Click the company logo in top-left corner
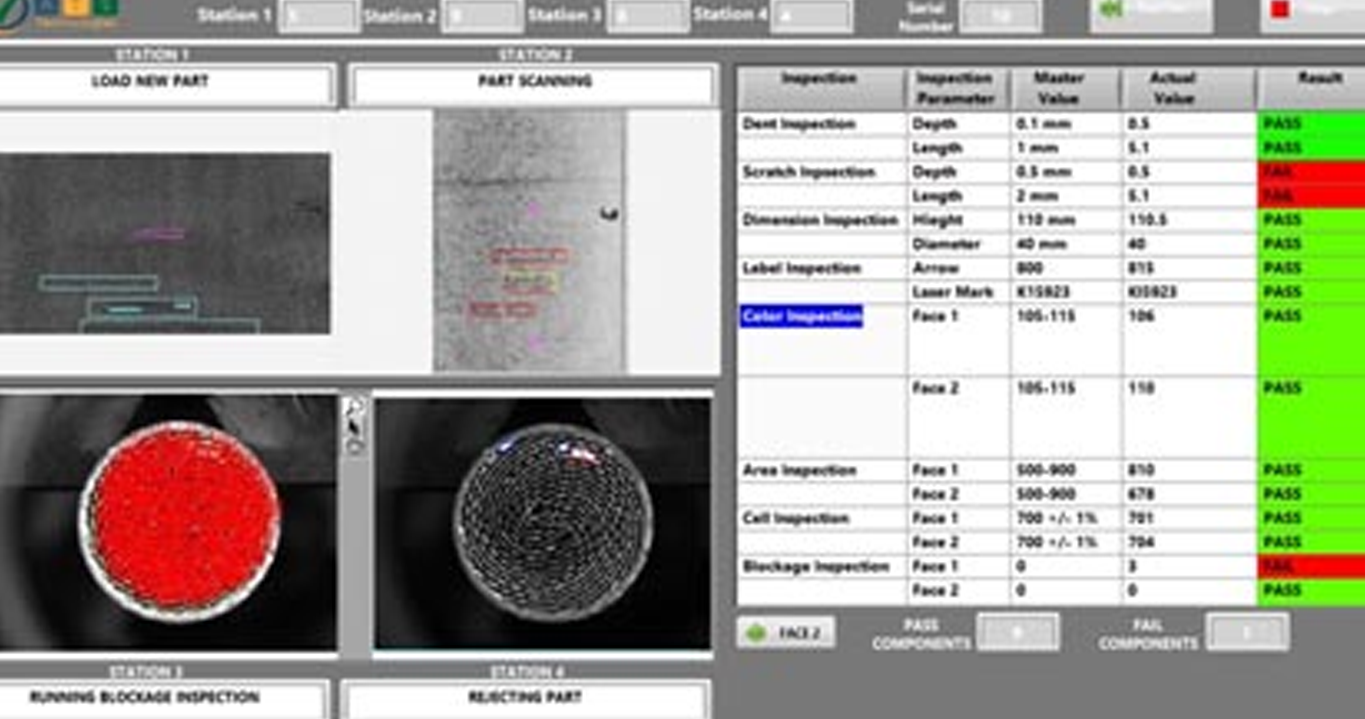The image size is (1365, 719). (60, 12)
